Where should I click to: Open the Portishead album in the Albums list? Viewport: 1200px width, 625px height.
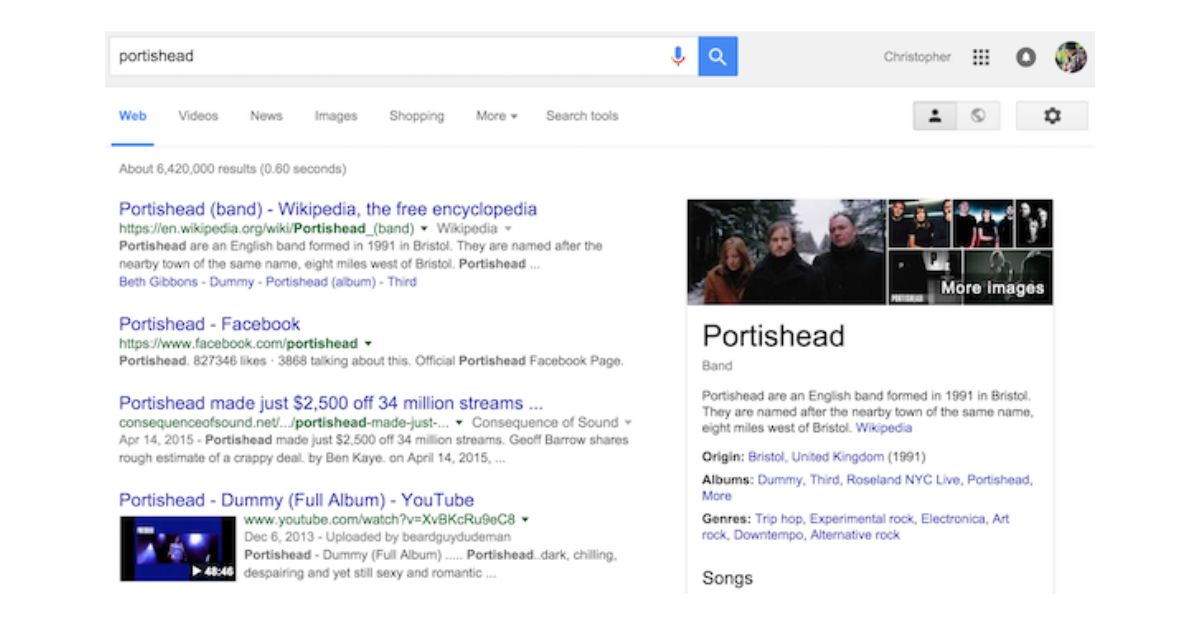click(x=997, y=480)
